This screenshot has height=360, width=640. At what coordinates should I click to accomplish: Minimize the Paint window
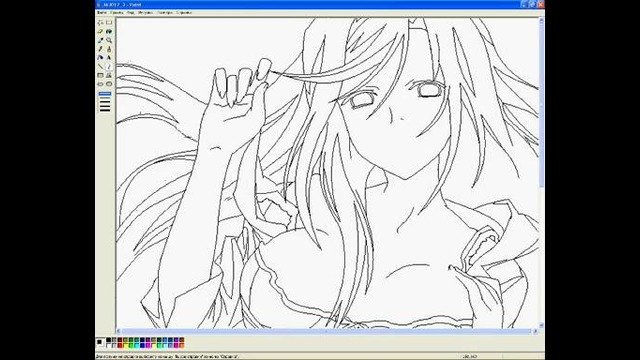(x=524, y=4)
